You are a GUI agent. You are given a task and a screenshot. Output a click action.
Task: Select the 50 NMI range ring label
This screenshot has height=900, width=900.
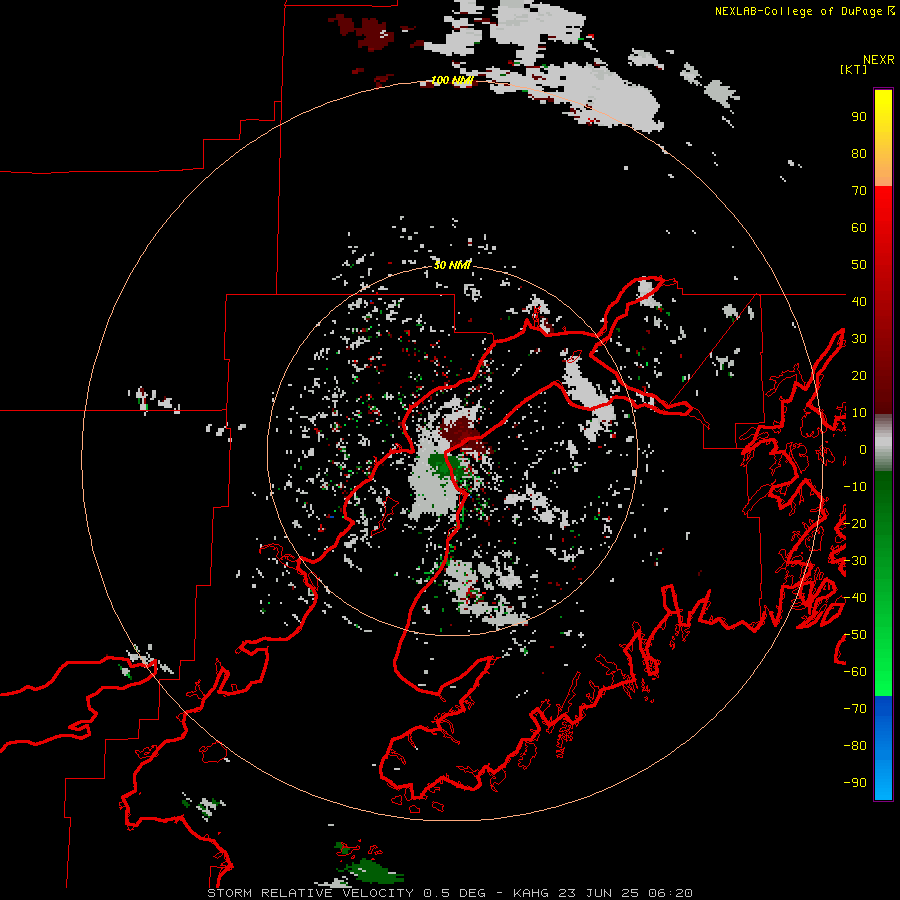click(x=452, y=265)
